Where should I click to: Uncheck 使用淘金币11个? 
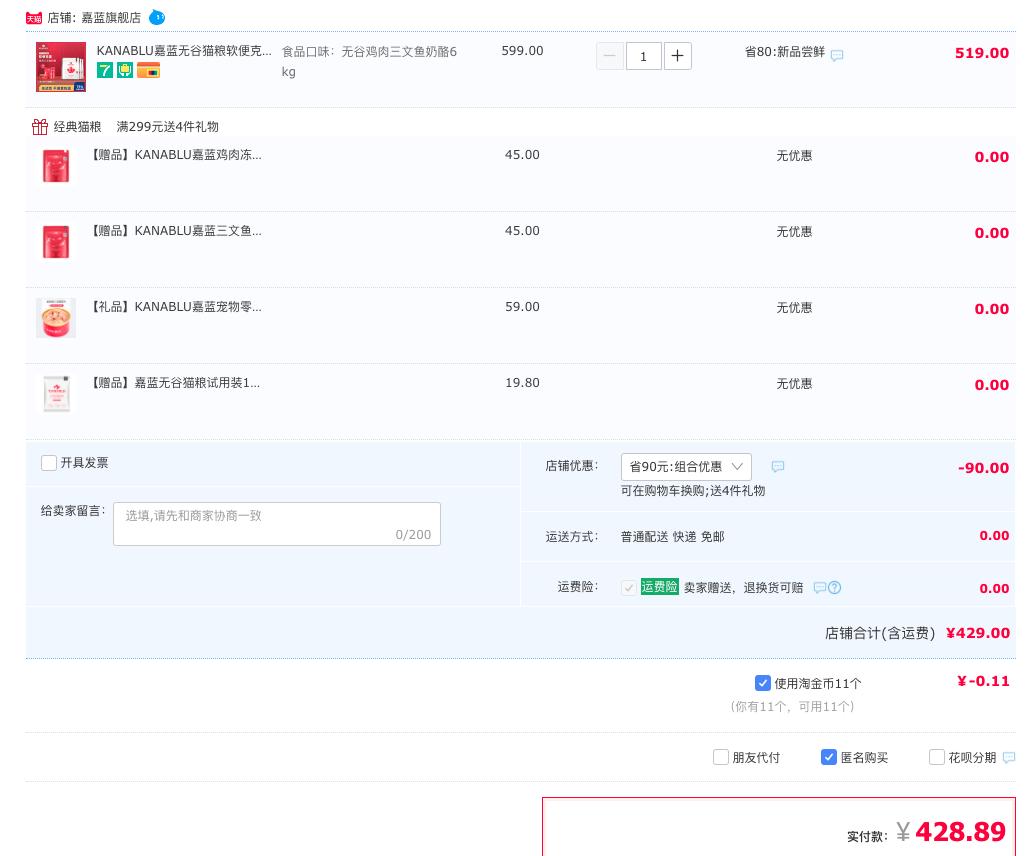tap(763, 683)
